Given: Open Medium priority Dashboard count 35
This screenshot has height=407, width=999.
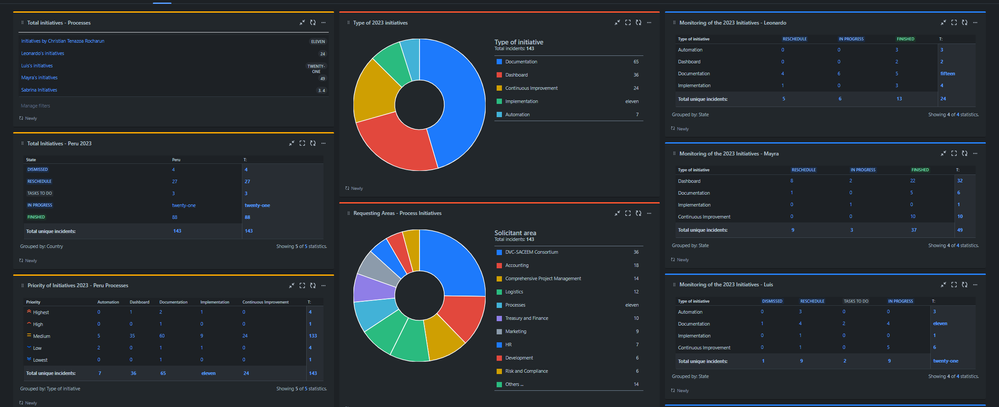Looking at the screenshot, I should click(x=133, y=336).
